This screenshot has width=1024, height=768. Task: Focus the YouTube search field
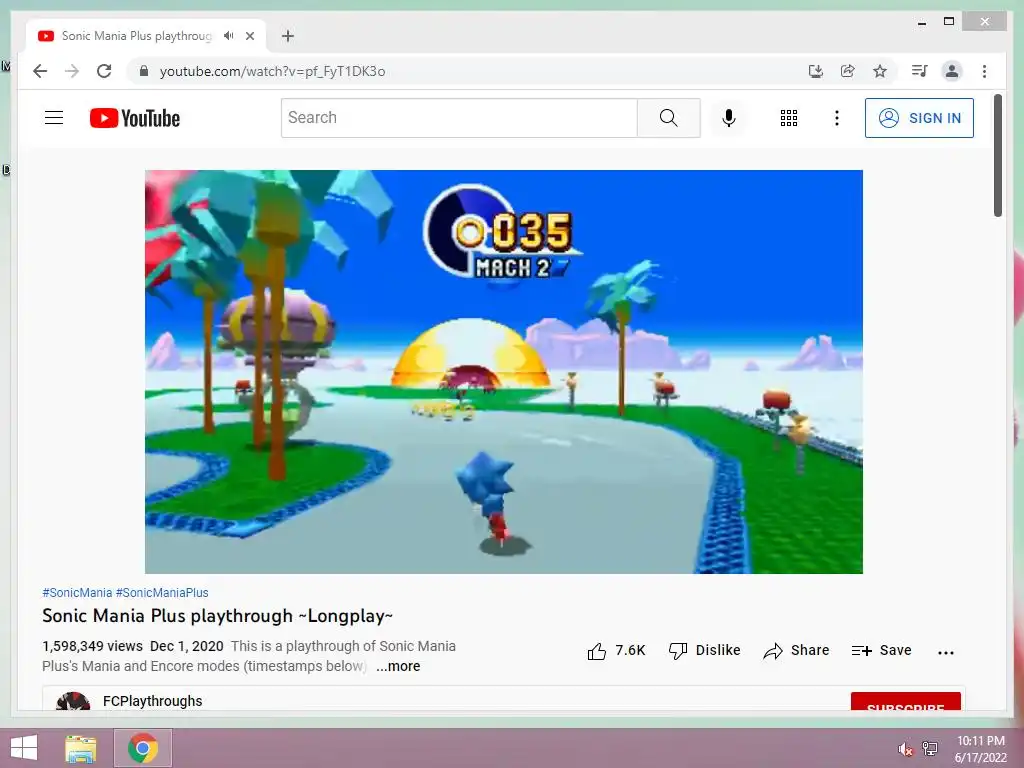tap(459, 118)
